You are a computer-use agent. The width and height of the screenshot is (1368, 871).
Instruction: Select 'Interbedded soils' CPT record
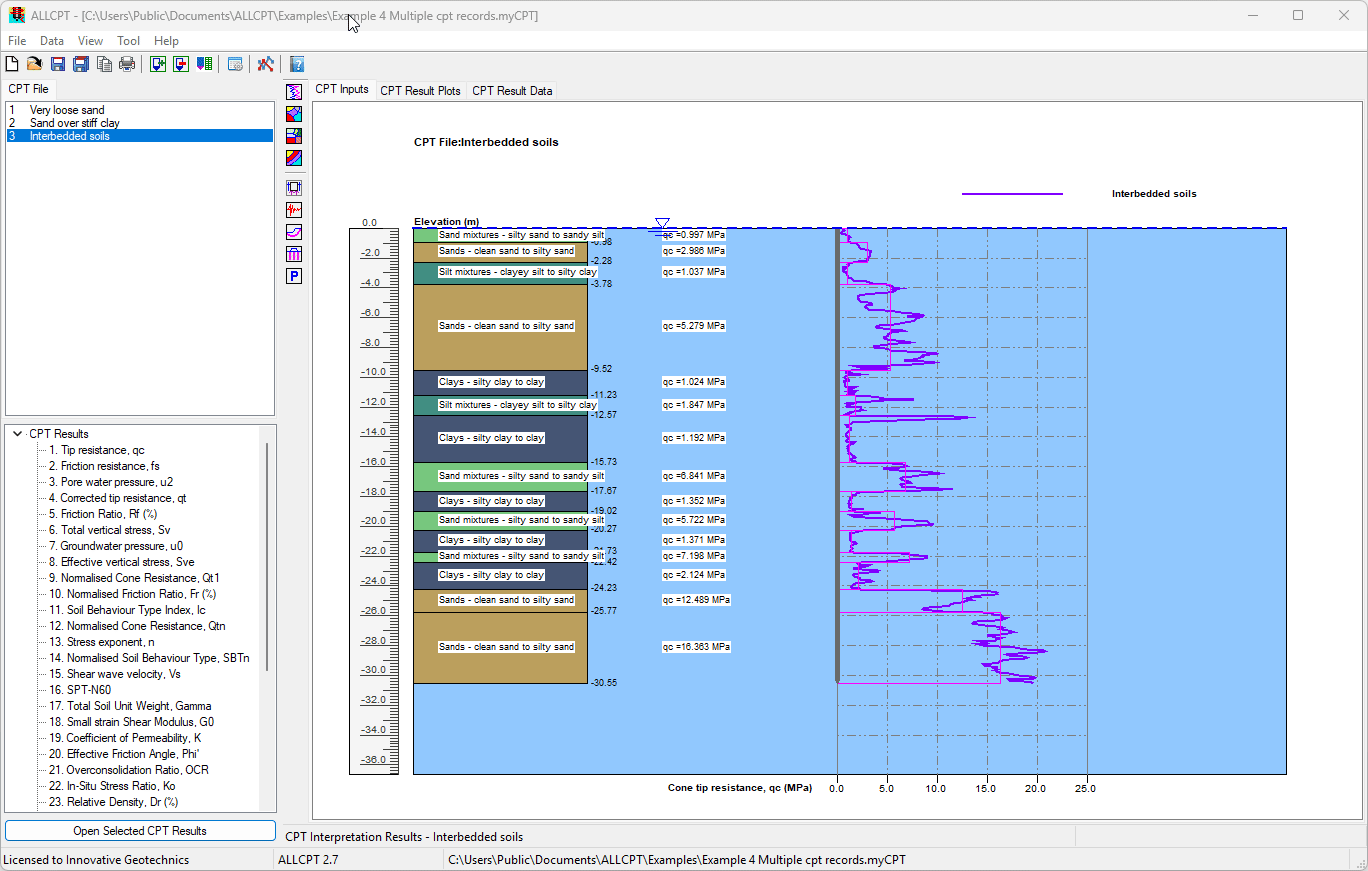[140, 136]
